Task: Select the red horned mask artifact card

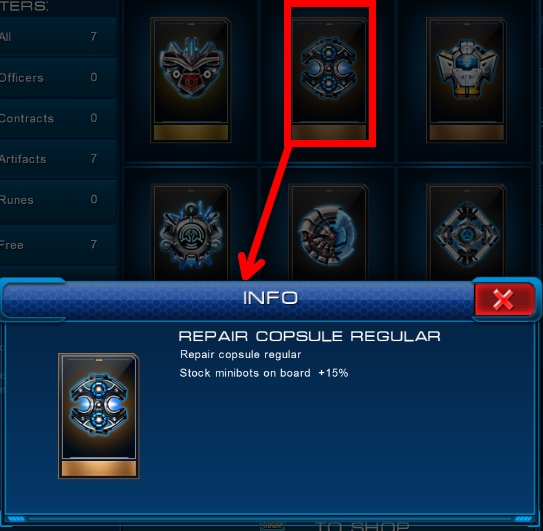Action: click(190, 80)
